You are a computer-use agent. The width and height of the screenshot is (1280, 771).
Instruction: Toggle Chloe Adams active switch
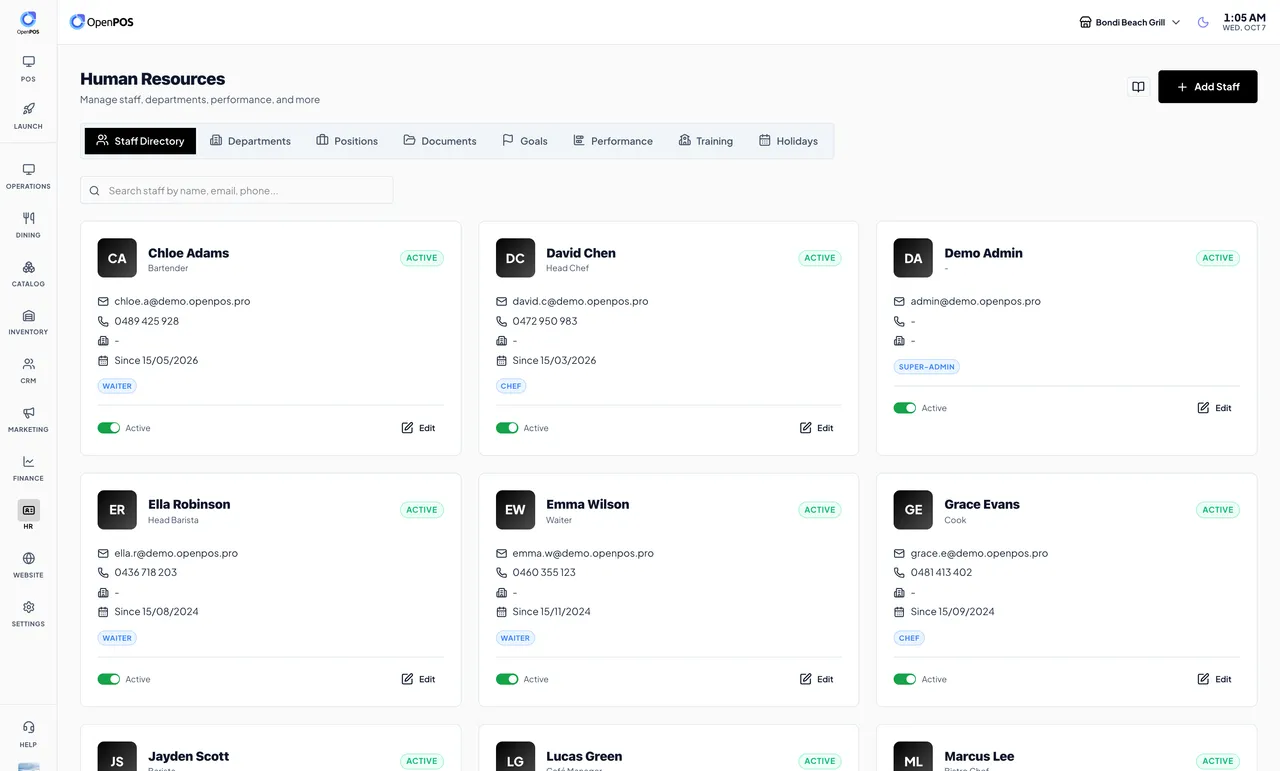(x=108, y=428)
